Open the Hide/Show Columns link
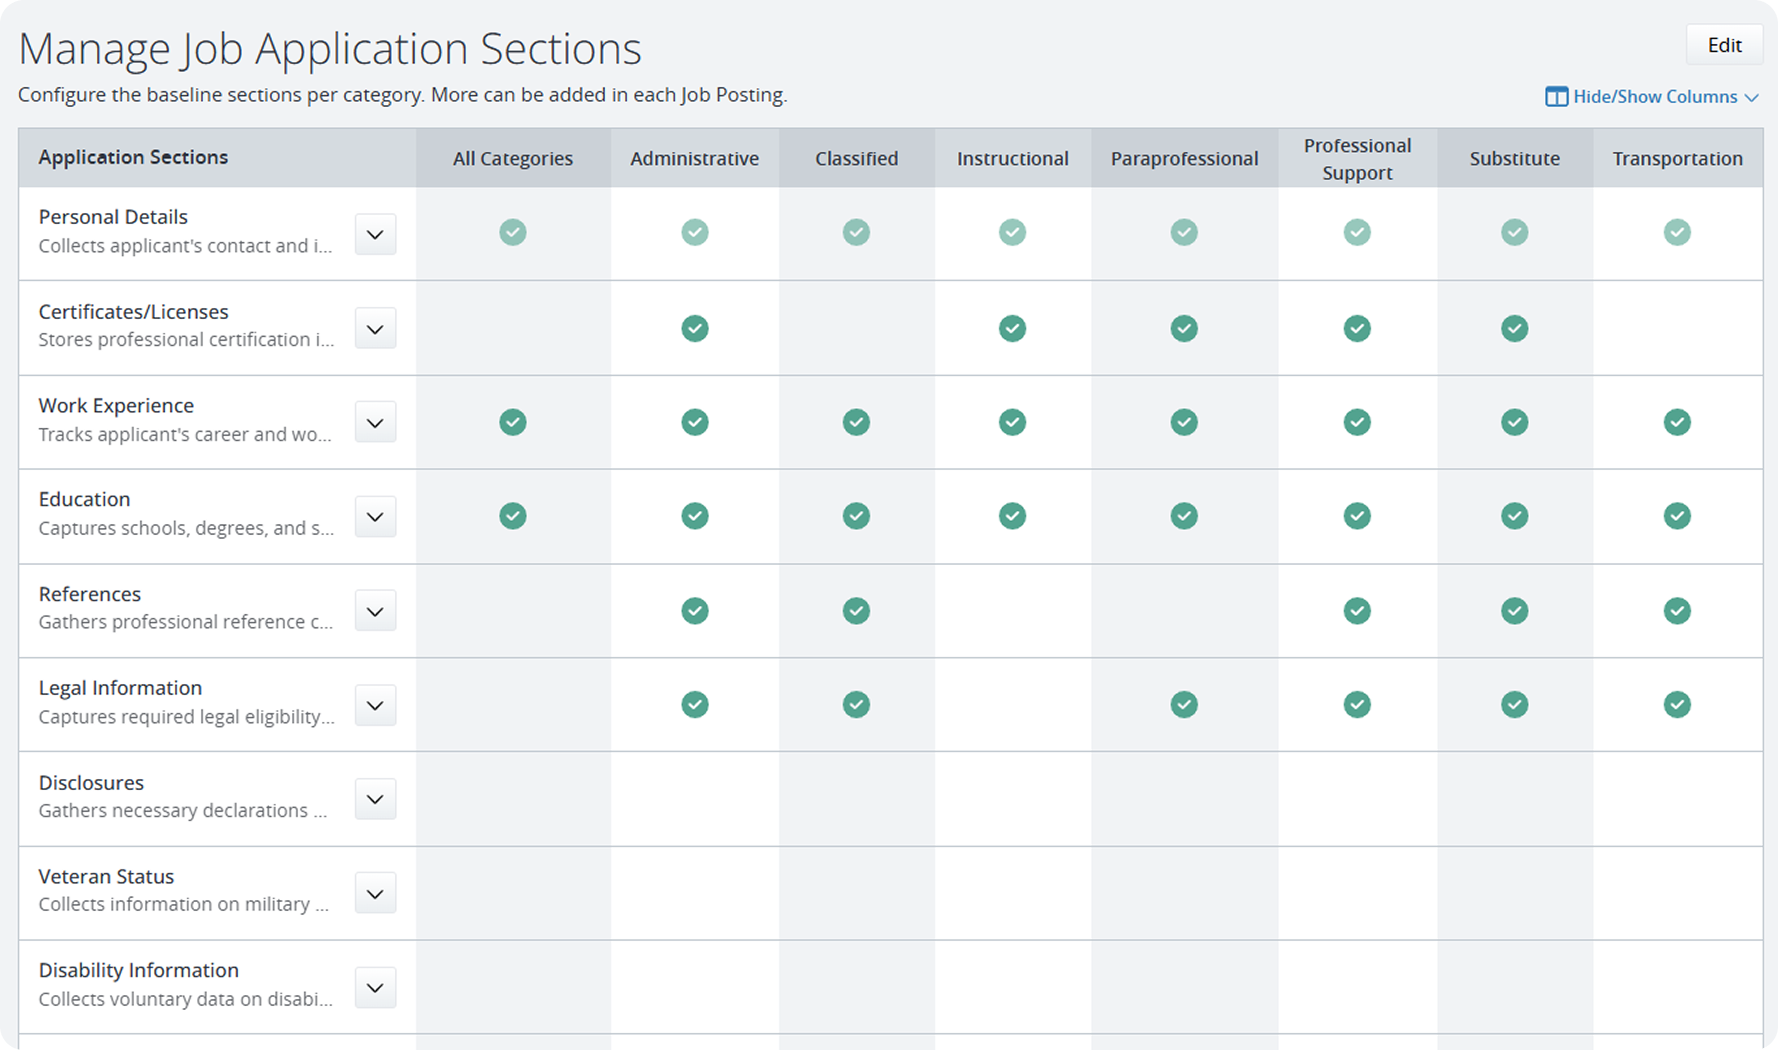Viewport: 1778px width, 1050px height. [x=1655, y=97]
